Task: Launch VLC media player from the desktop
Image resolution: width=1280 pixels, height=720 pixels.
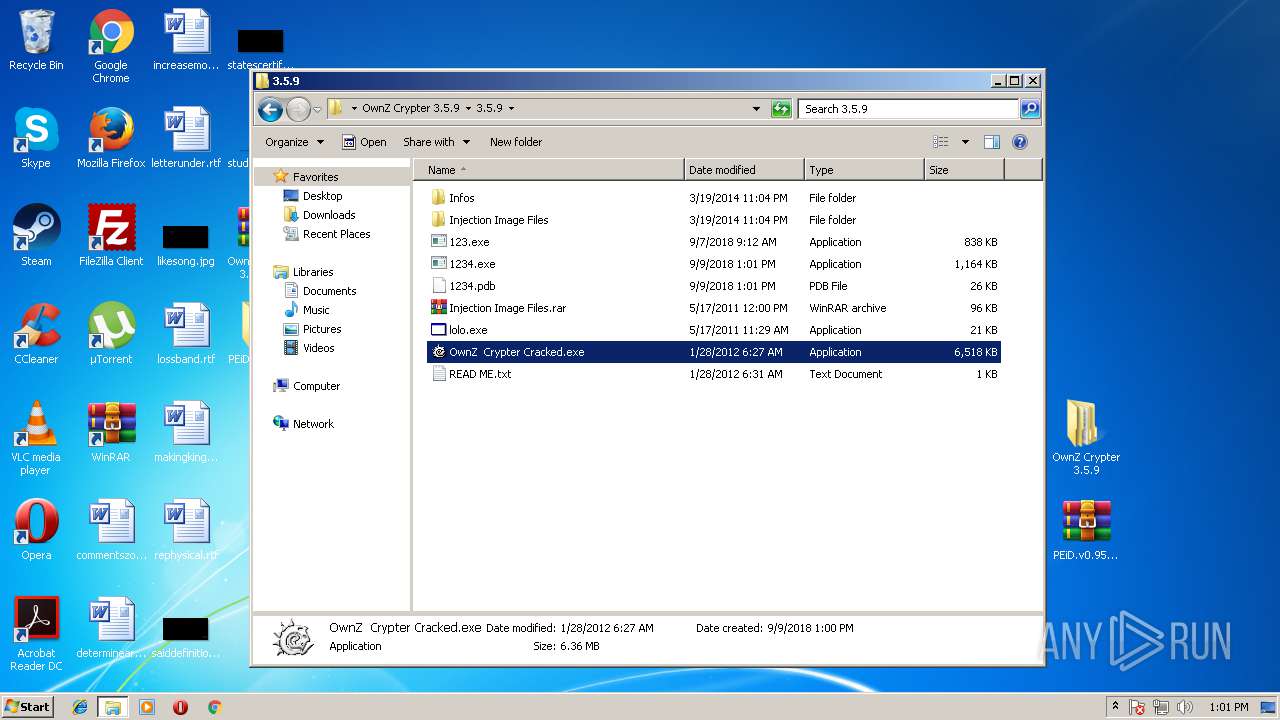Action: click(36, 439)
